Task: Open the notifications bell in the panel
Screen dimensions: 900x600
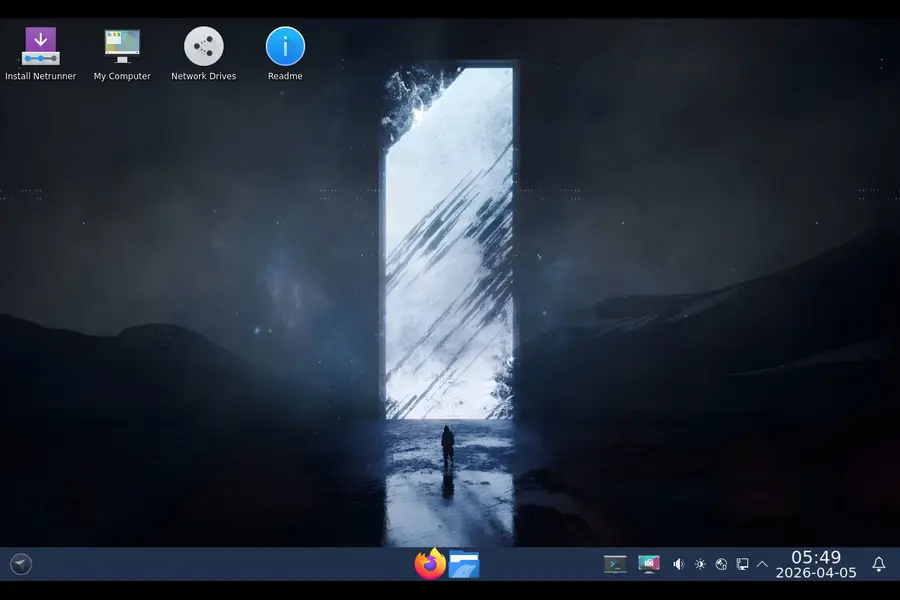Action: click(879, 564)
